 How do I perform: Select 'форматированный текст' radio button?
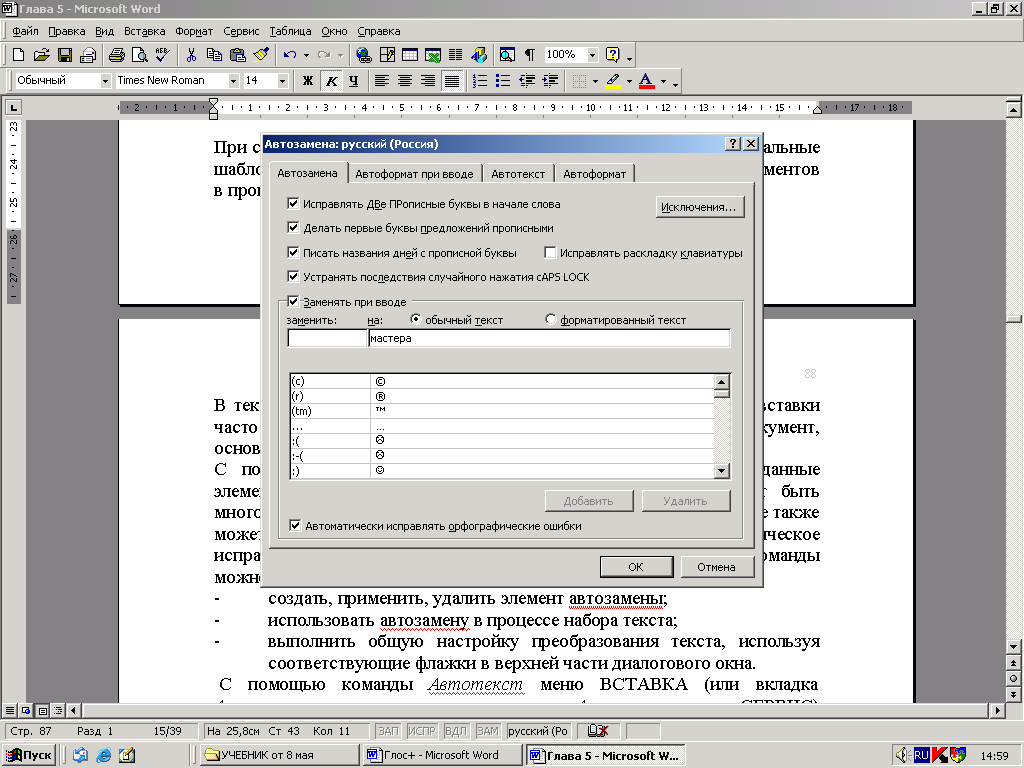click(550, 319)
